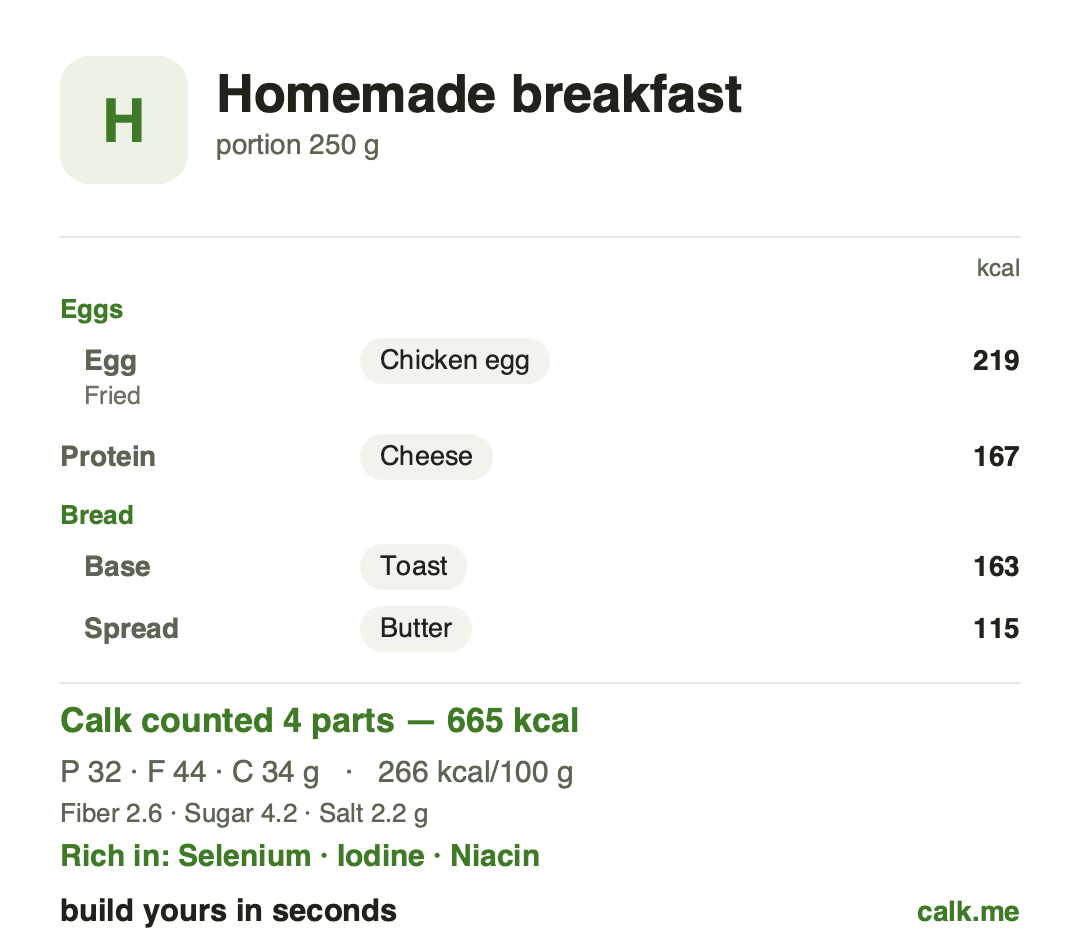Select the Toast ingredient chip
The height and width of the screenshot is (951, 1080).
click(413, 566)
